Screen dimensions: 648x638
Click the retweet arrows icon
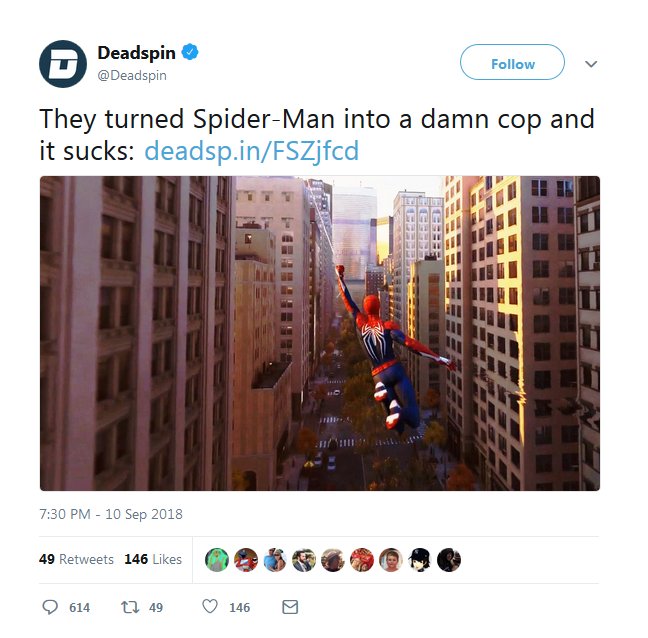(130, 607)
